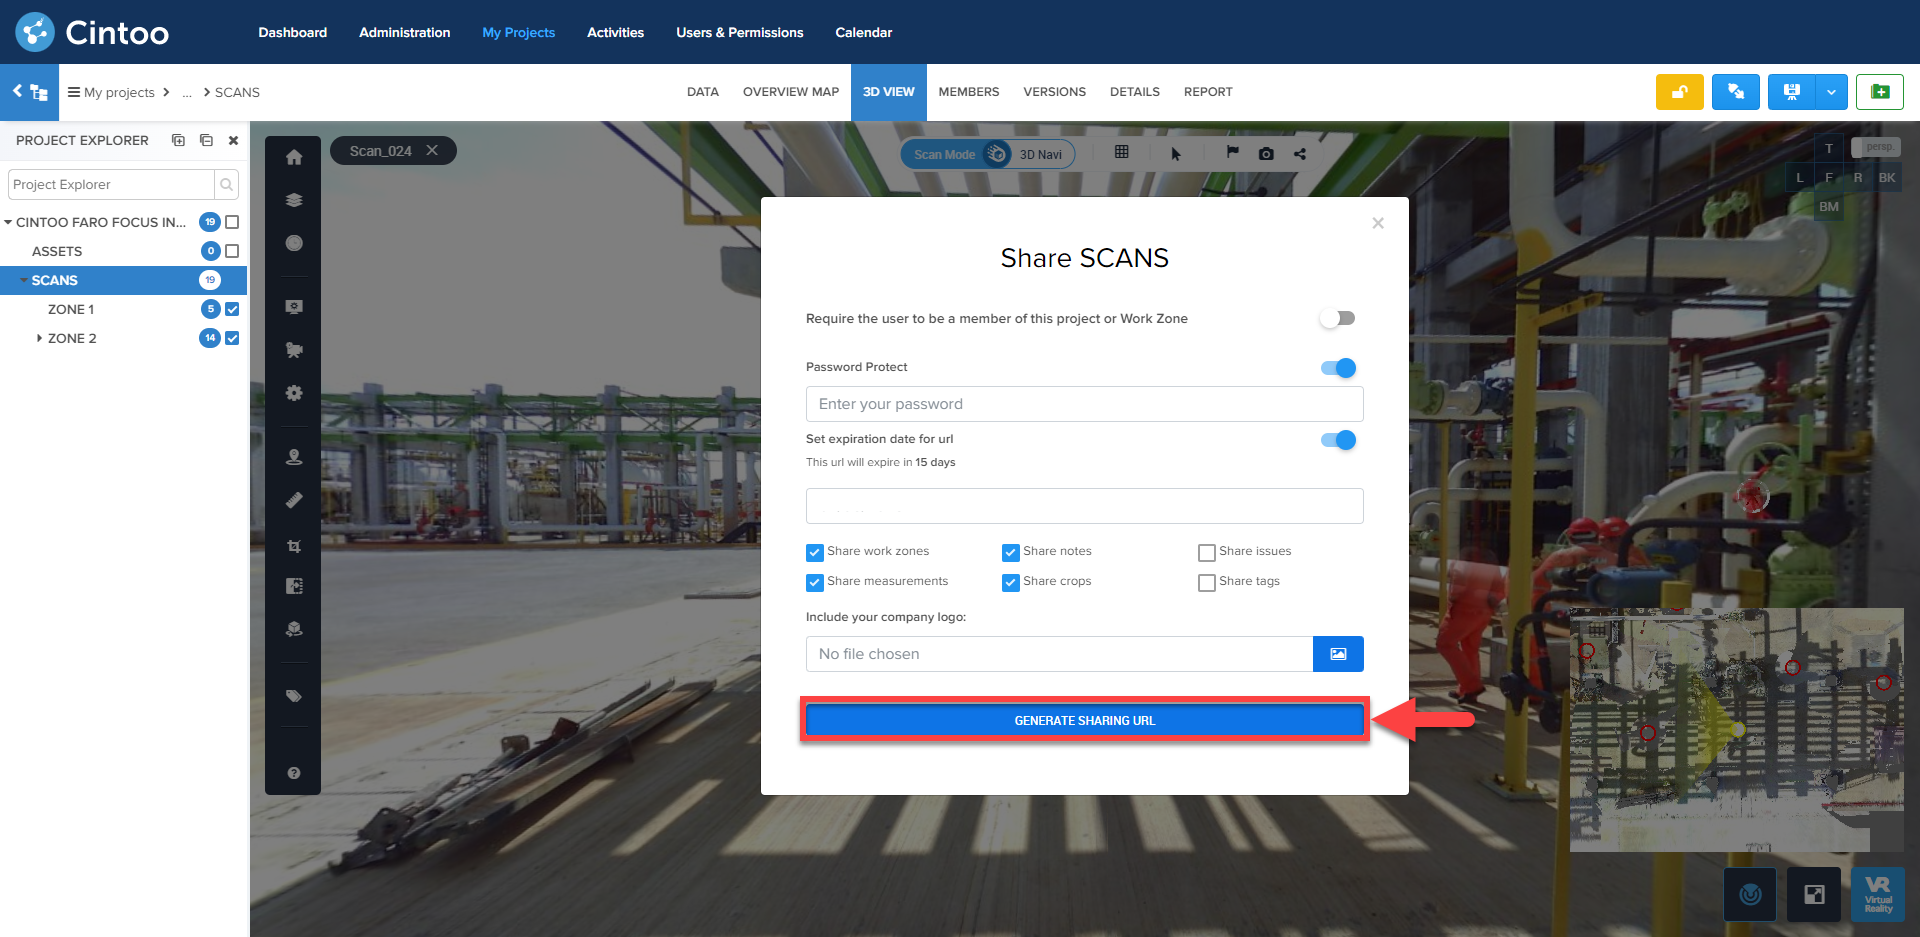Collapse the SCANS tree node
1920x937 pixels.
click(24, 280)
